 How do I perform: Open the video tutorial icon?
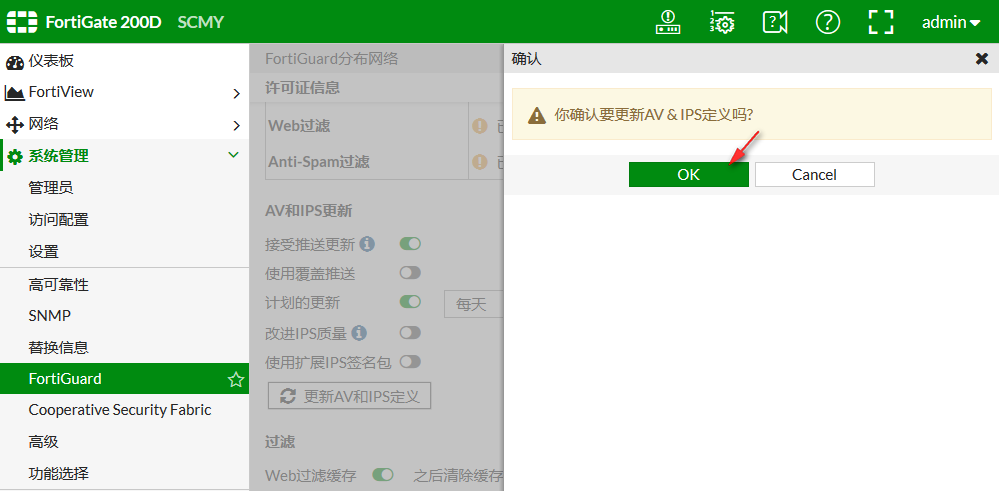(x=775, y=22)
